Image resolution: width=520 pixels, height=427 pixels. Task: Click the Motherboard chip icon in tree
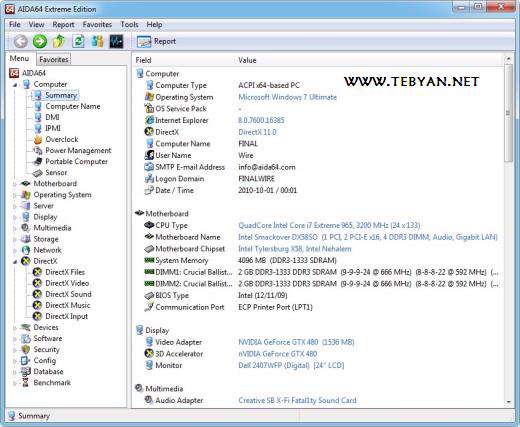coord(26,184)
